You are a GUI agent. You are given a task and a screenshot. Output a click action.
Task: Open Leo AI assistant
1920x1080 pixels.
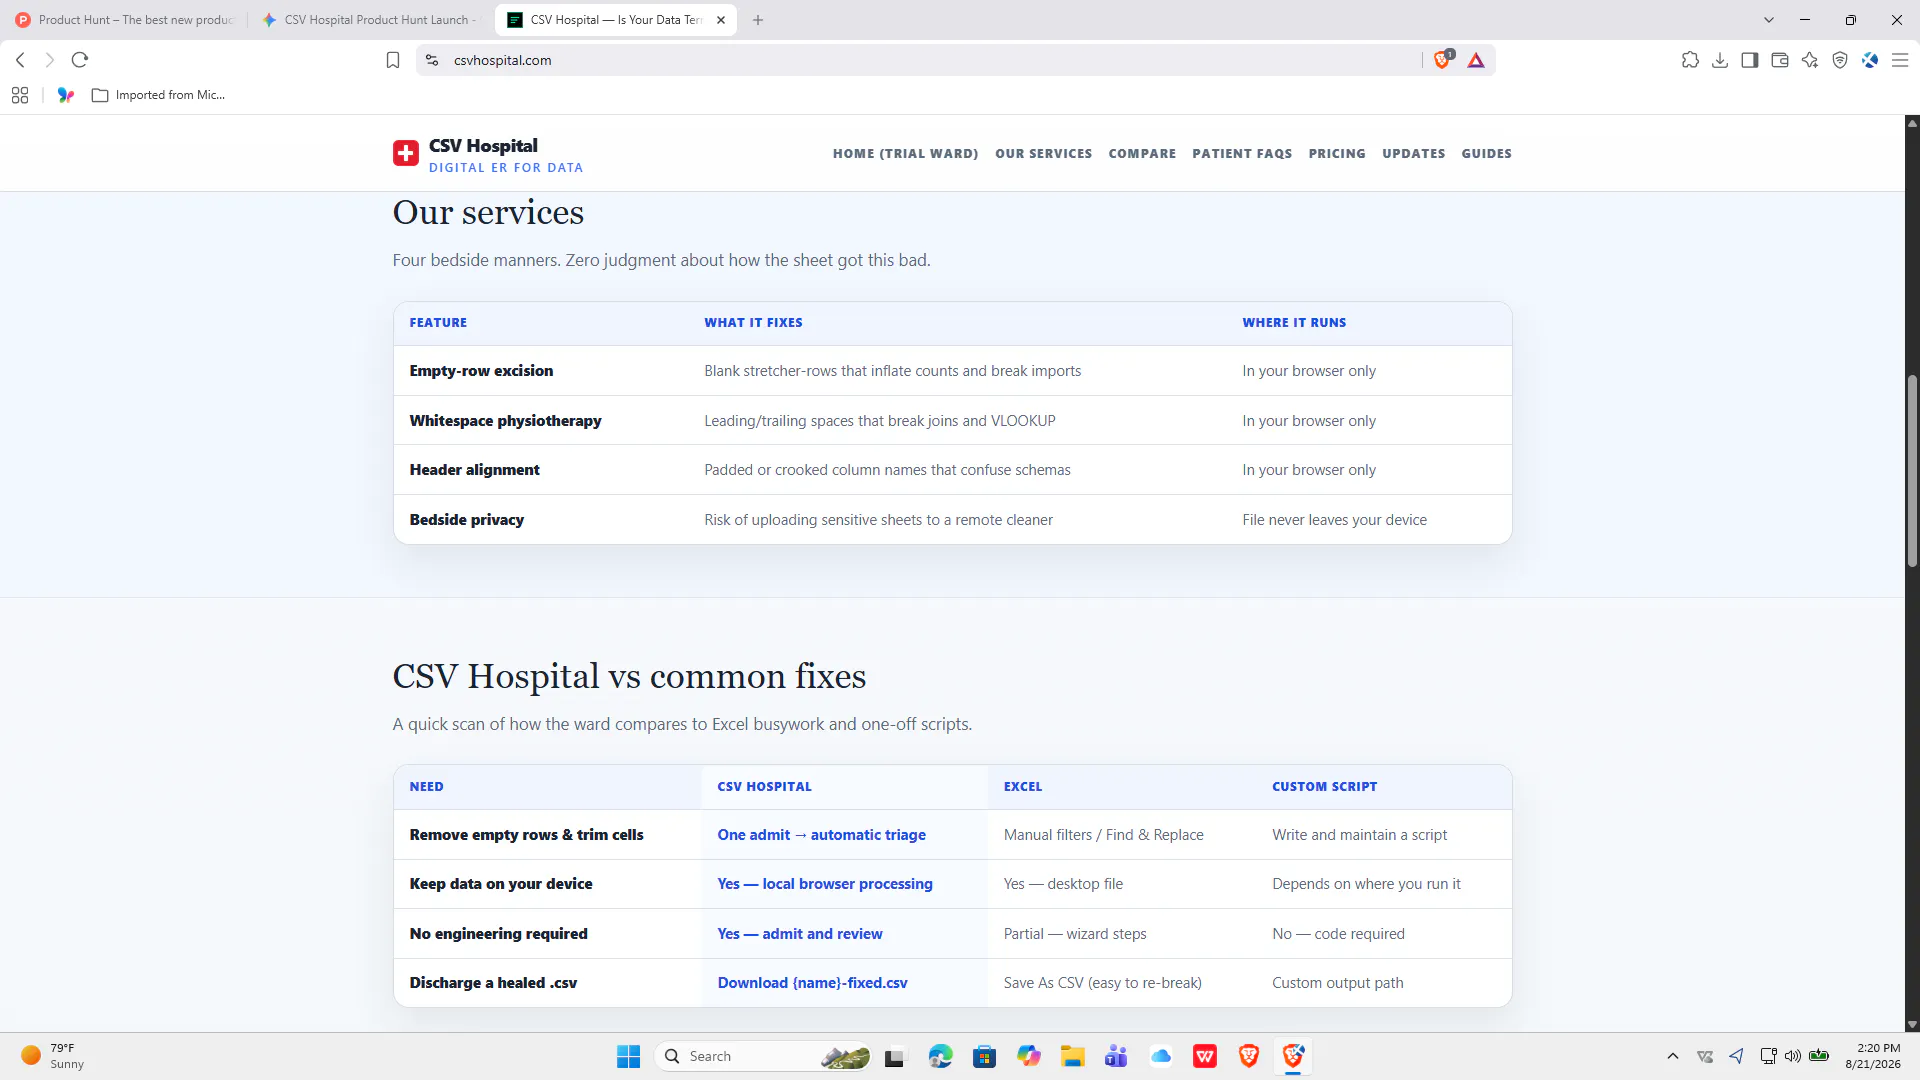1810,60
